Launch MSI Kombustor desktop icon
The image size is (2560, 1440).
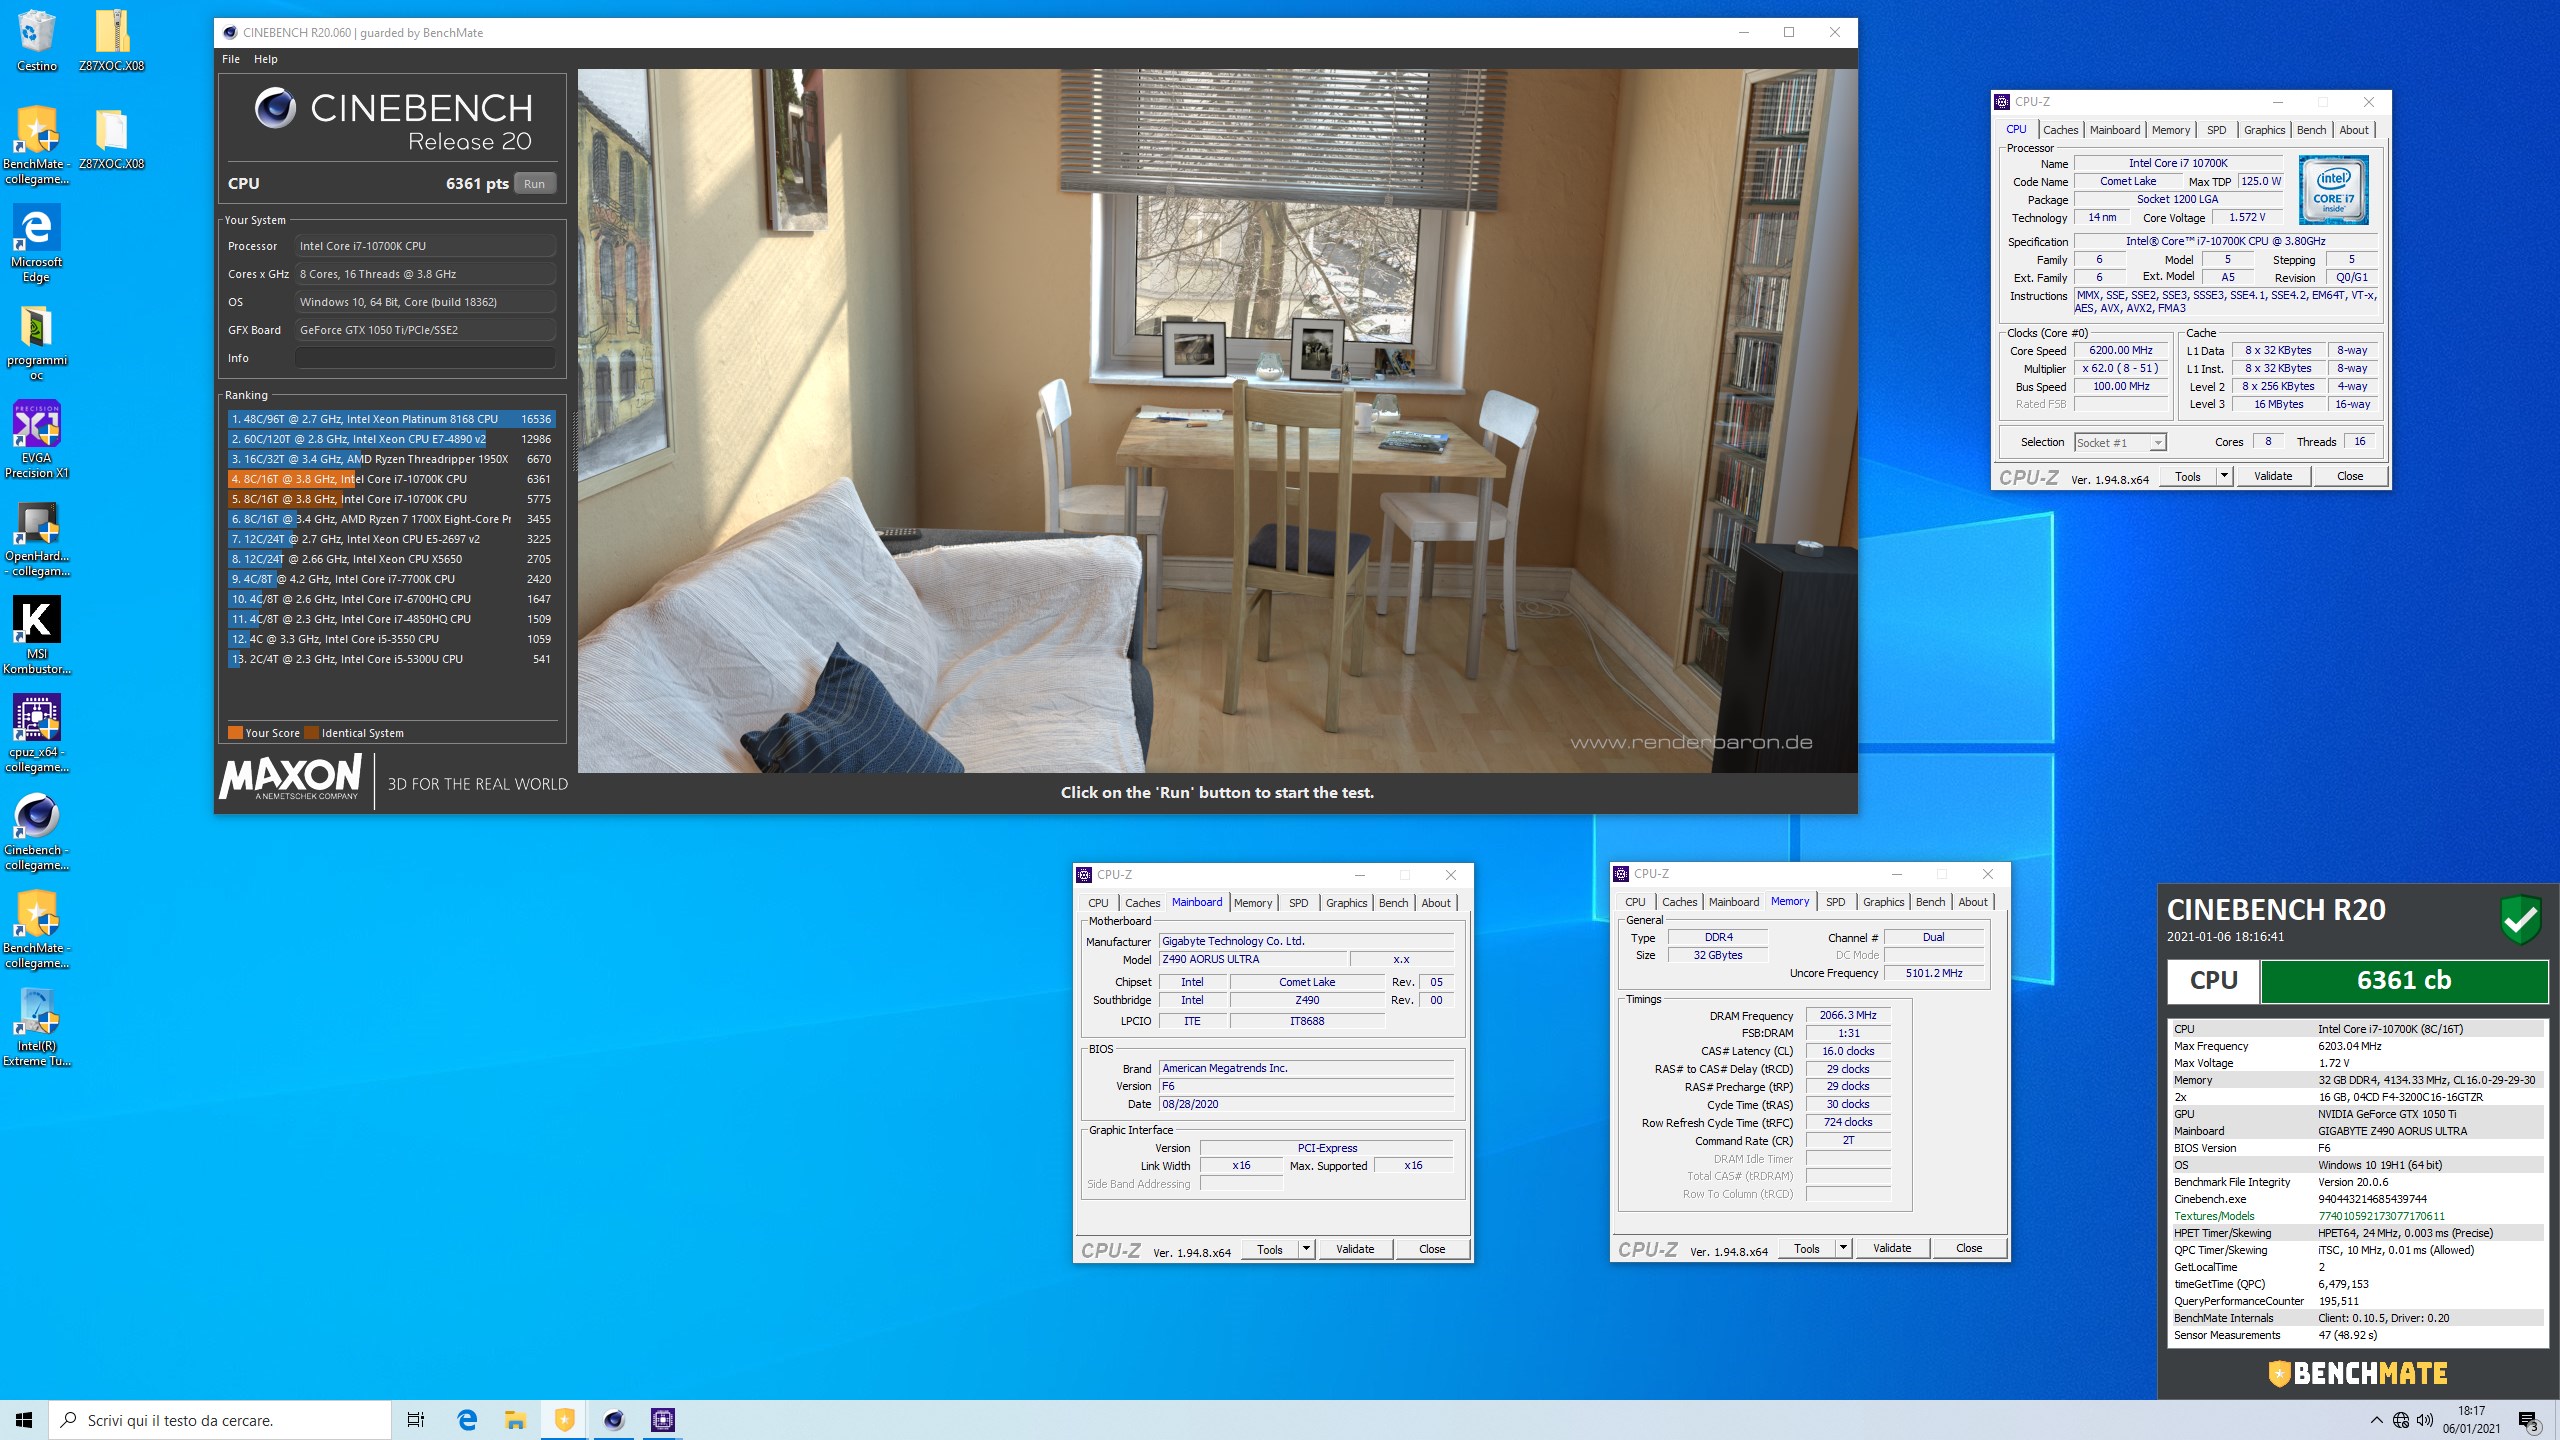pos(36,635)
